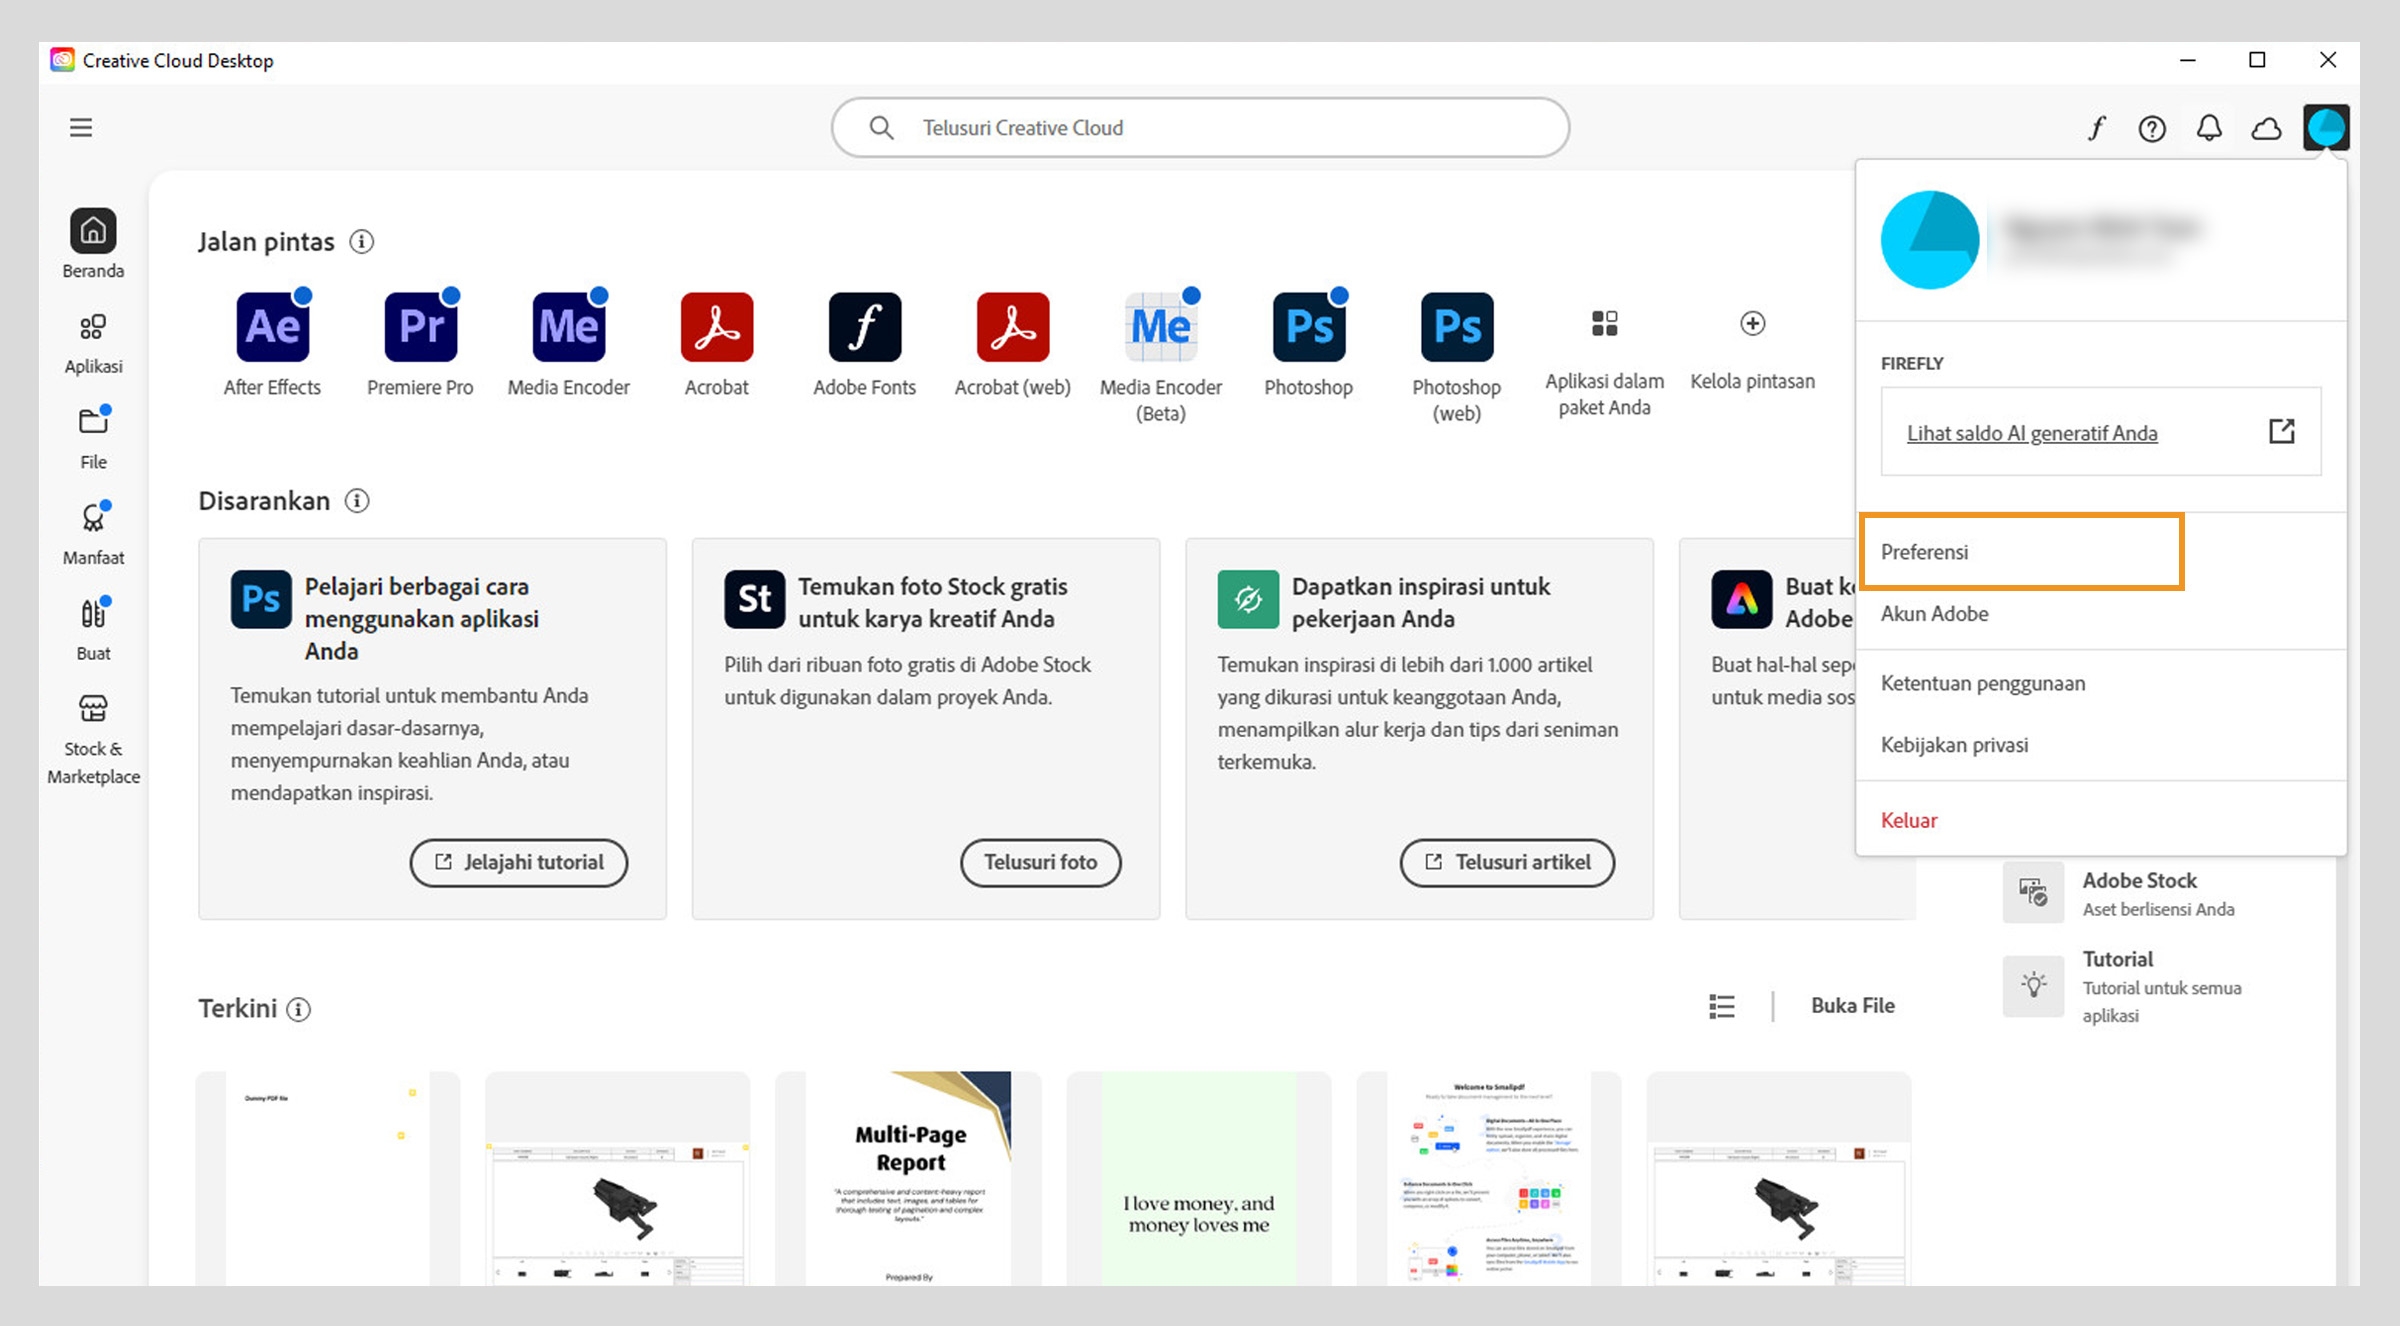Close account menu via profile avatar
Screen dimensions: 2400x1326
2325,127
